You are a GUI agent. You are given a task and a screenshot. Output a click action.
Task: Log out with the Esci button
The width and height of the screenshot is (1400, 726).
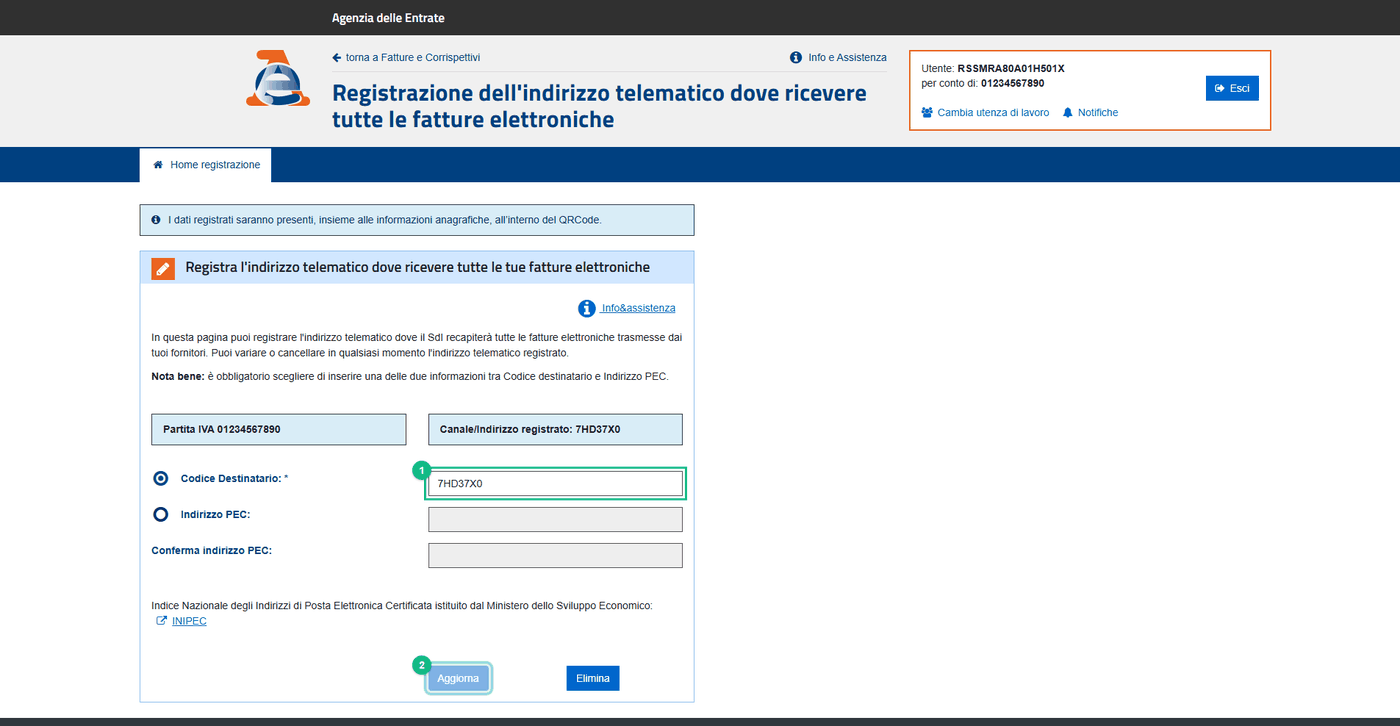[1232, 88]
